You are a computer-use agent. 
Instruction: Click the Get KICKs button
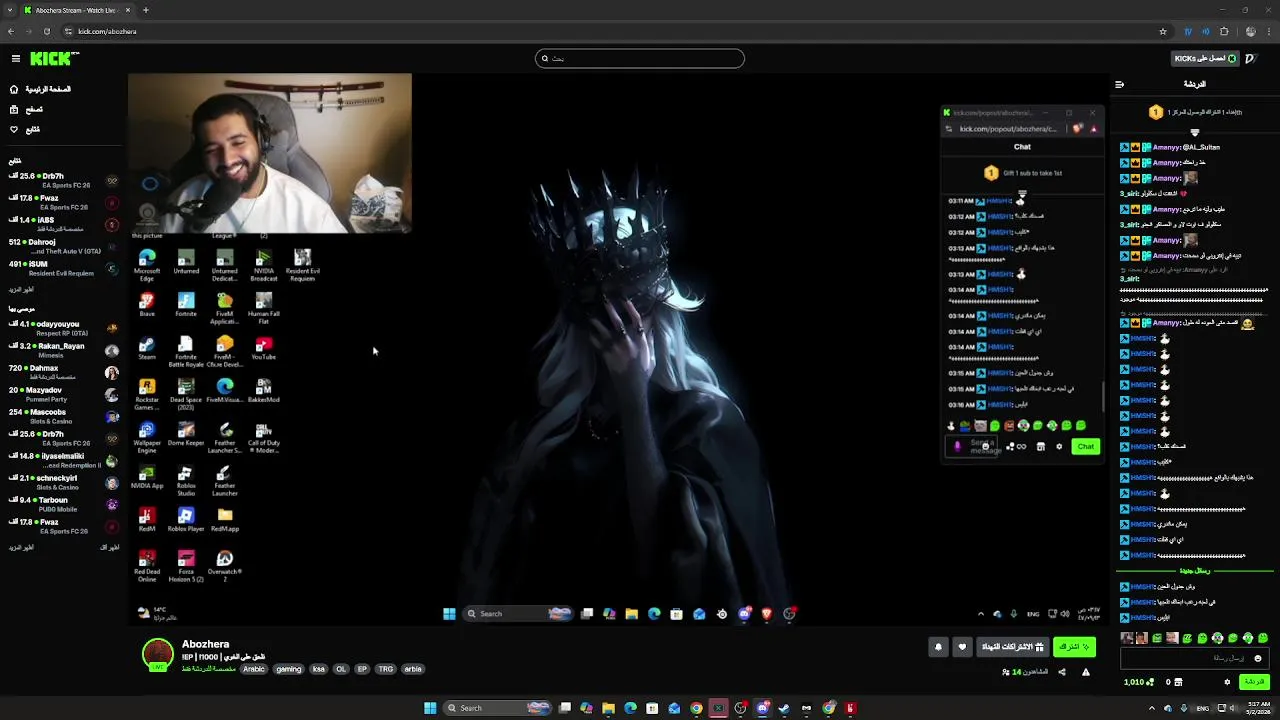point(1205,58)
